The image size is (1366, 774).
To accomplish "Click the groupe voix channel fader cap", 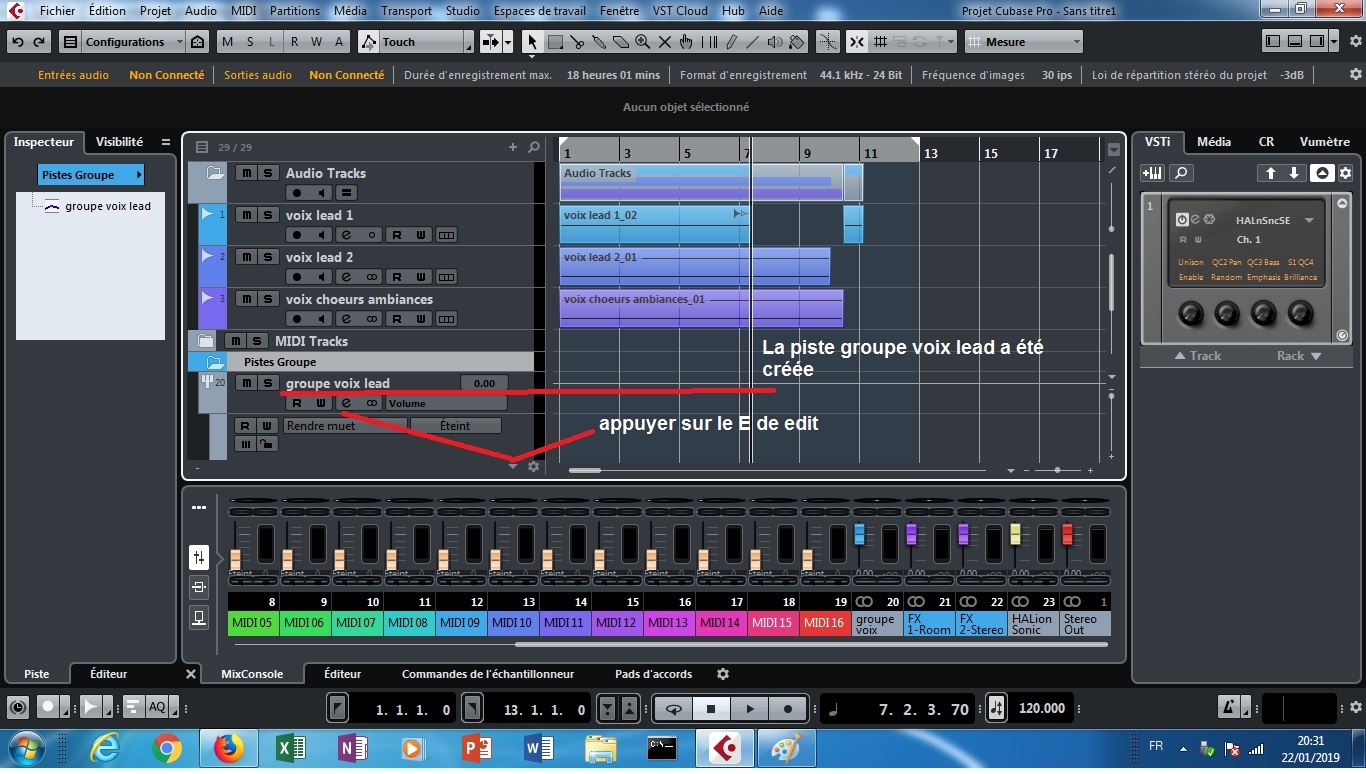I will [859, 535].
